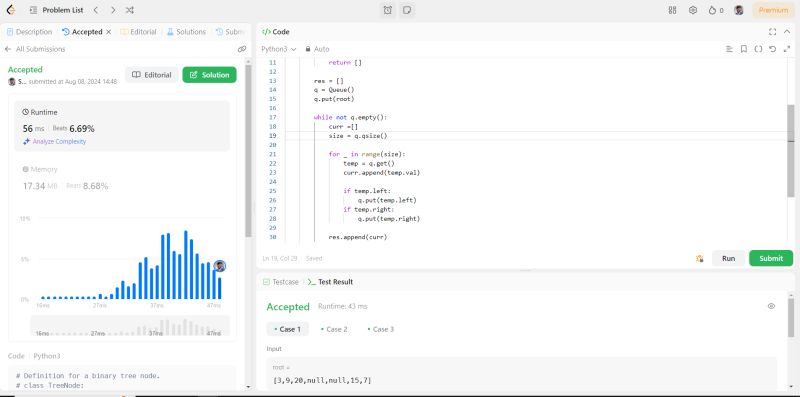This screenshot has height=397, width=800.
Task: Go to next problem chevron
Action: tap(113, 10)
